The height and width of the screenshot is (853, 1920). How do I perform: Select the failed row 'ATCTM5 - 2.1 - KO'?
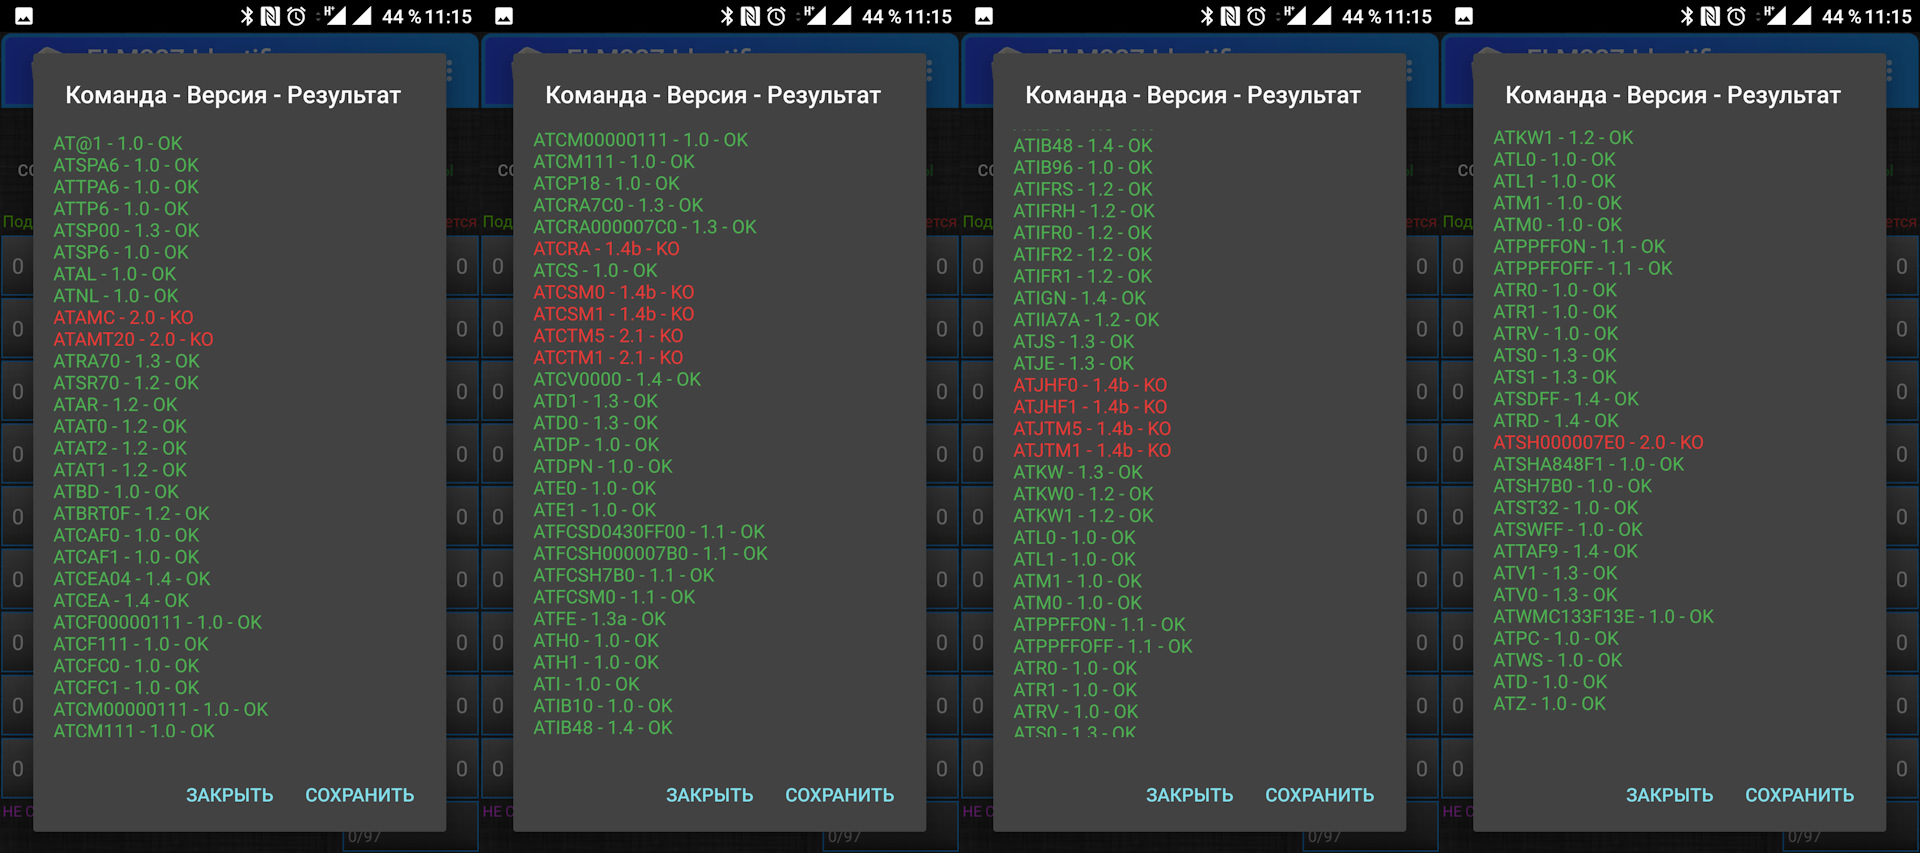point(608,336)
